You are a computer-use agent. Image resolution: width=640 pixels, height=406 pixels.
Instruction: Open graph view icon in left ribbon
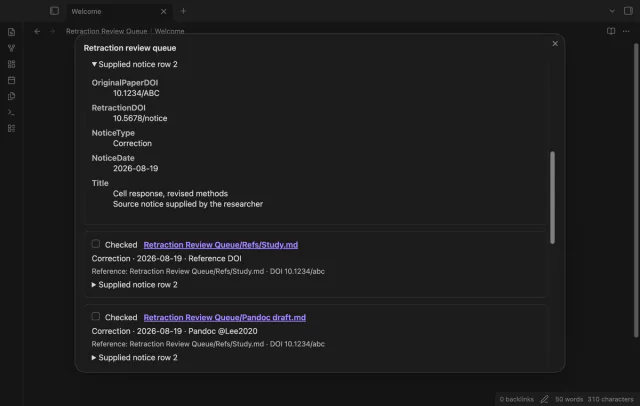pos(11,48)
